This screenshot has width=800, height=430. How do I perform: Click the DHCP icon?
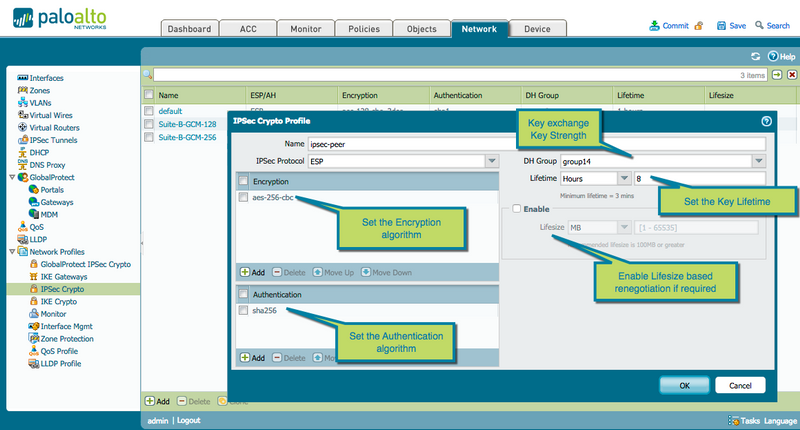tap(22, 152)
